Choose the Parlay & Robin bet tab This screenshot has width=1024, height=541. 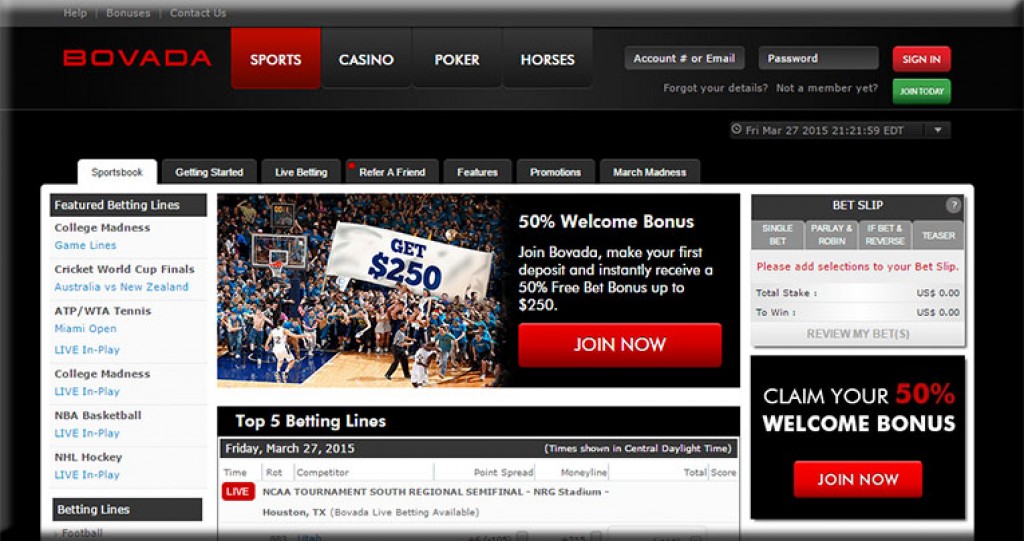tap(831, 235)
